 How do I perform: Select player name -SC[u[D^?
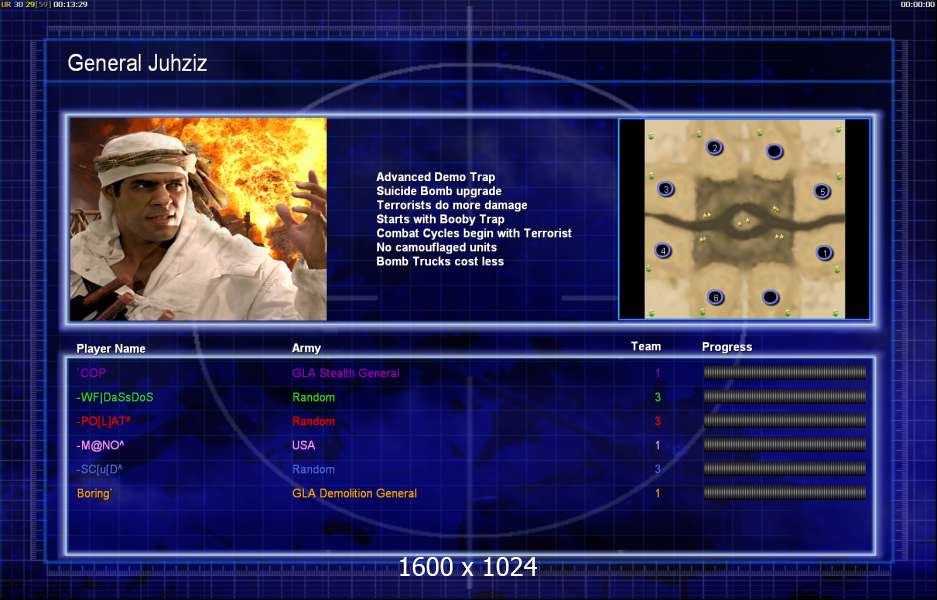click(99, 469)
